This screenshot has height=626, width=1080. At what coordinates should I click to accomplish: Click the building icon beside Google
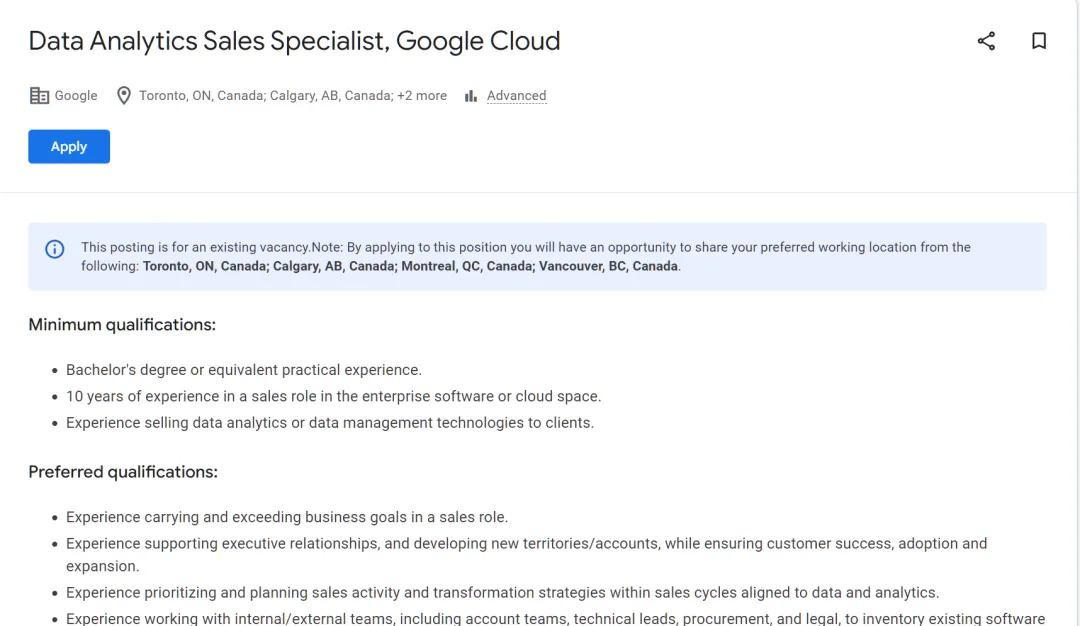click(x=39, y=96)
